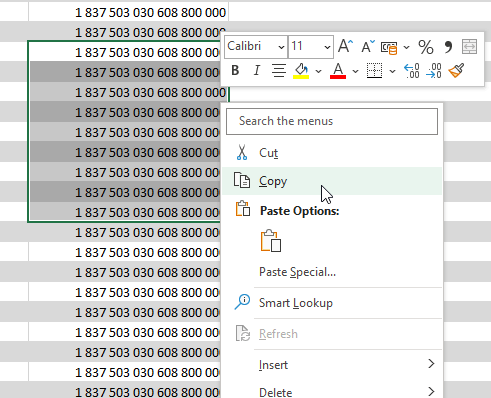Click the Increase Font Size icon
Image resolution: width=491 pixels, height=398 pixels.
(x=345, y=46)
